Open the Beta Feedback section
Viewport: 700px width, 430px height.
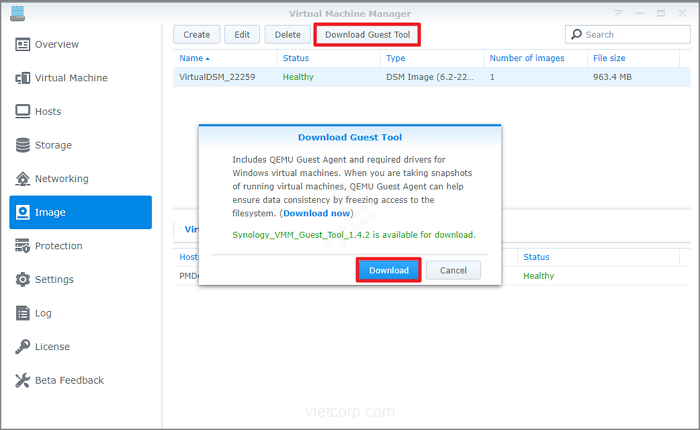pyautogui.click(x=68, y=380)
